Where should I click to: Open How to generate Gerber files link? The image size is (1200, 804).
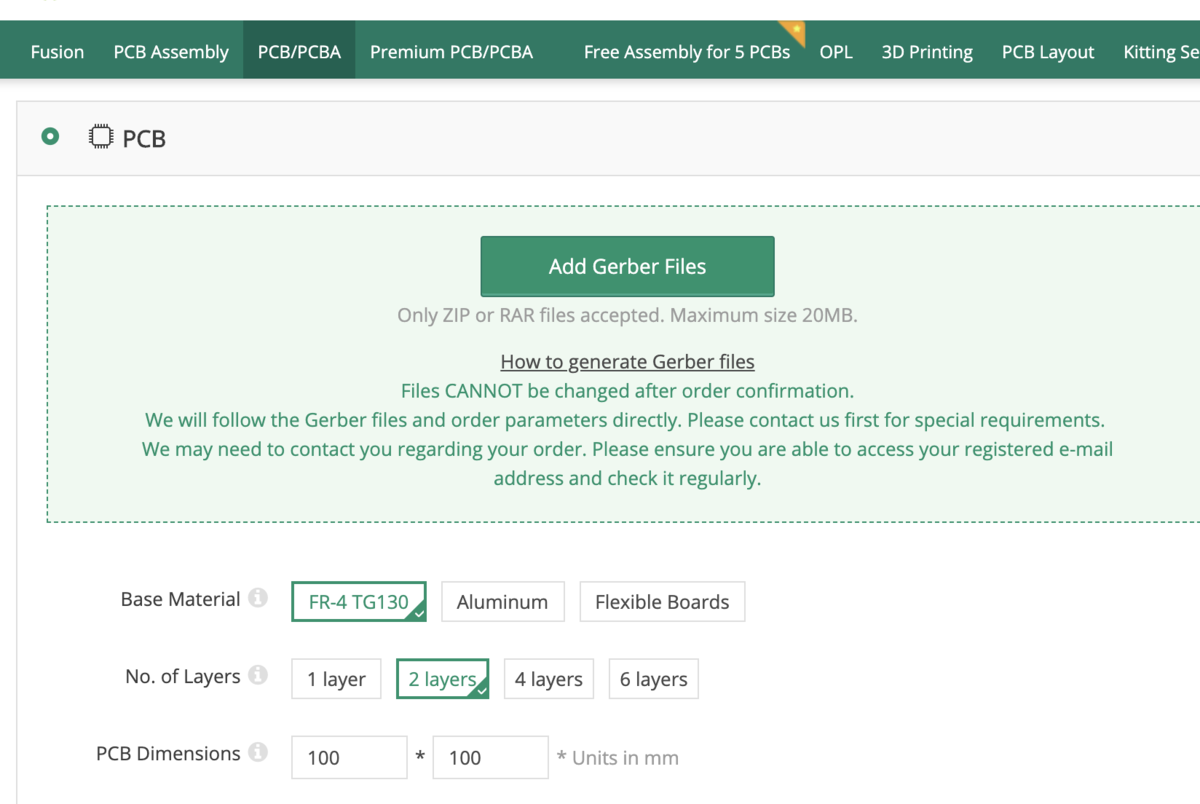point(627,361)
